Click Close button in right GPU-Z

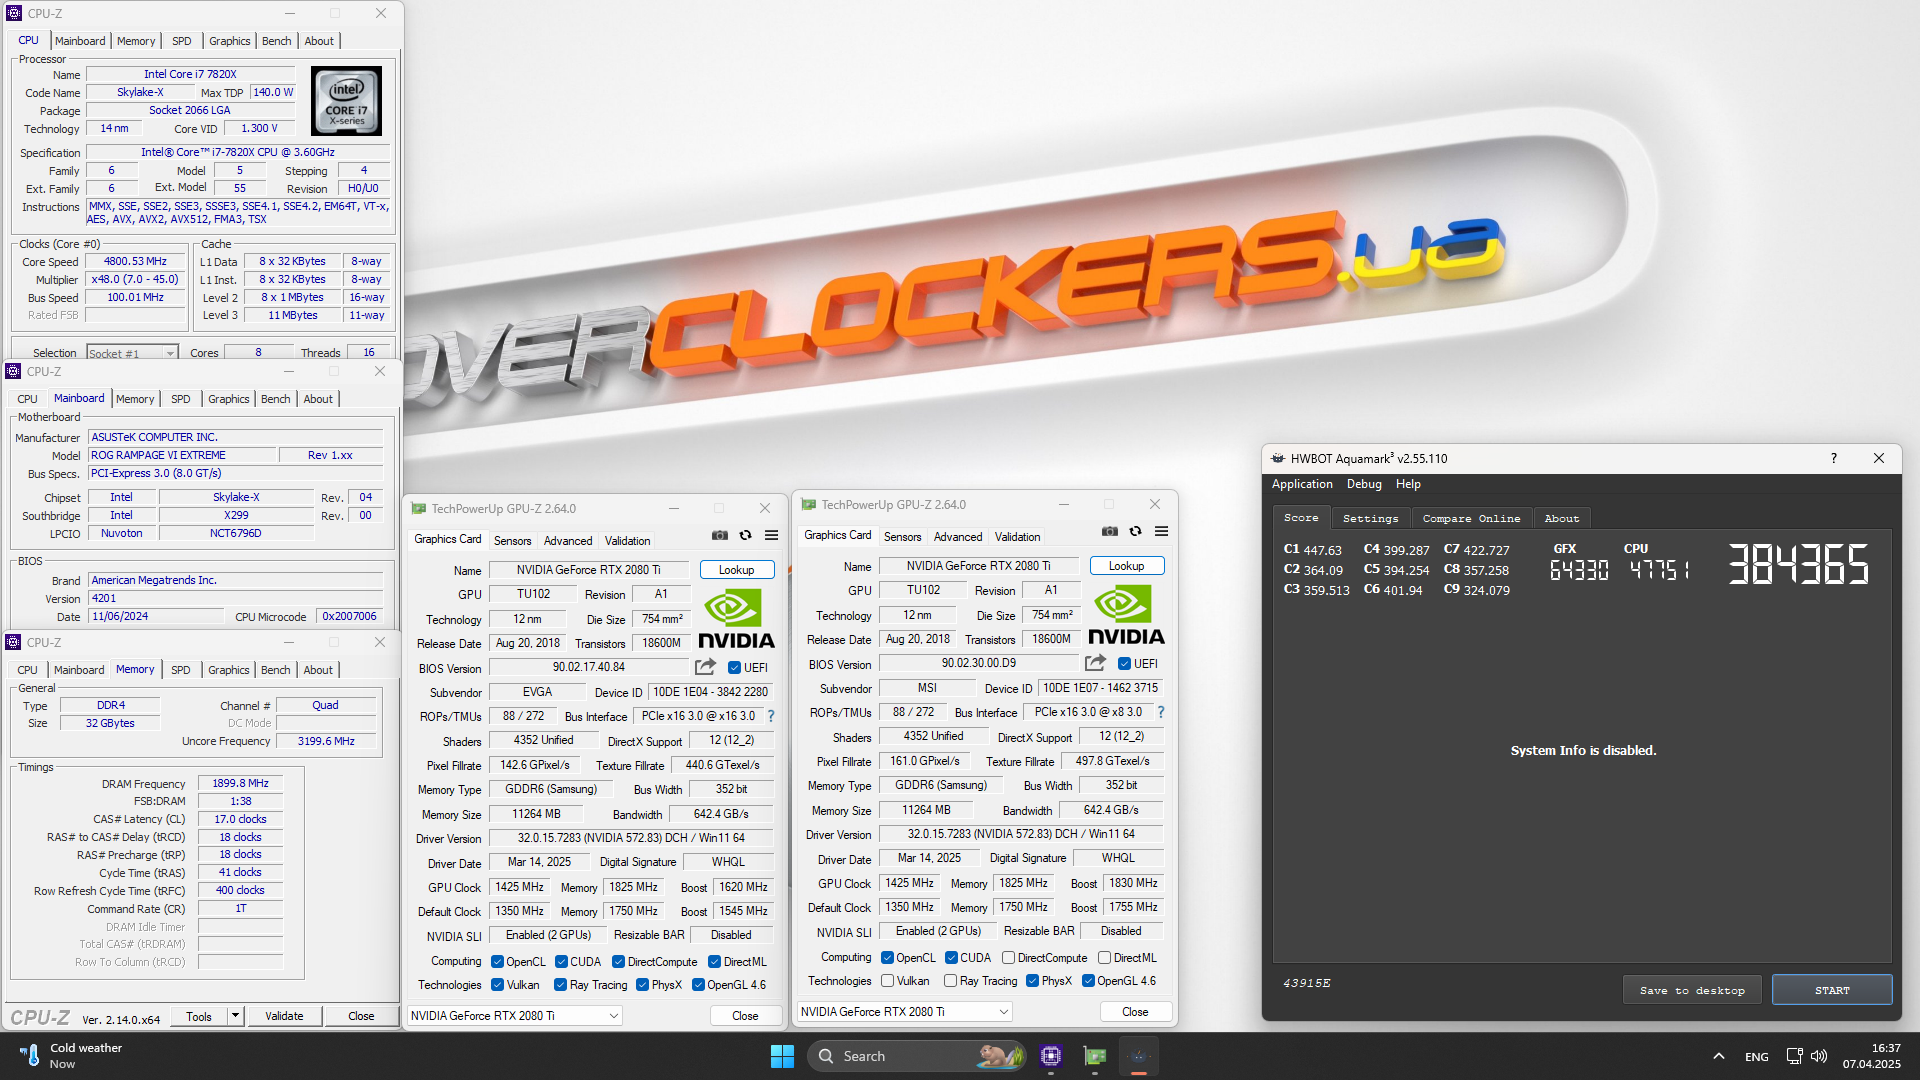[1135, 1012]
